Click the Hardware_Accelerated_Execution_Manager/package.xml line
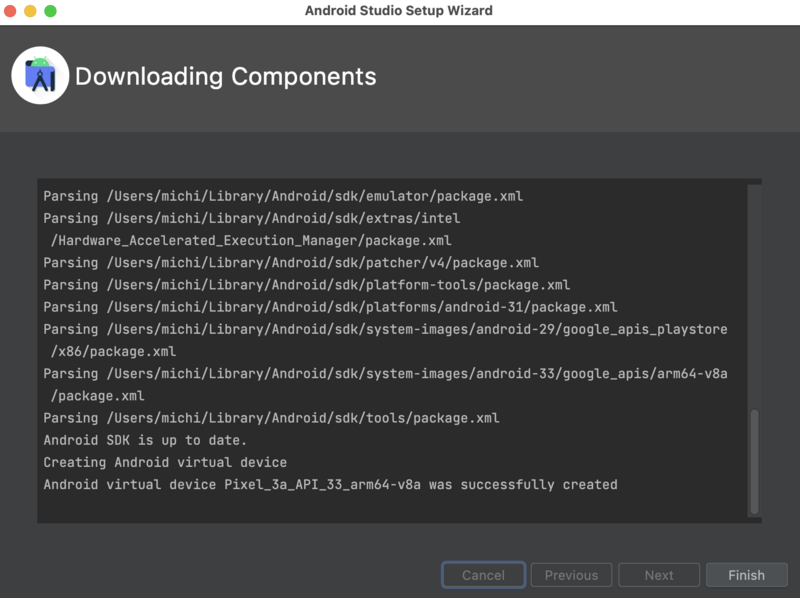The width and height of the screenshot is (800, 598). pyautogui.click(x=251, y=240)
